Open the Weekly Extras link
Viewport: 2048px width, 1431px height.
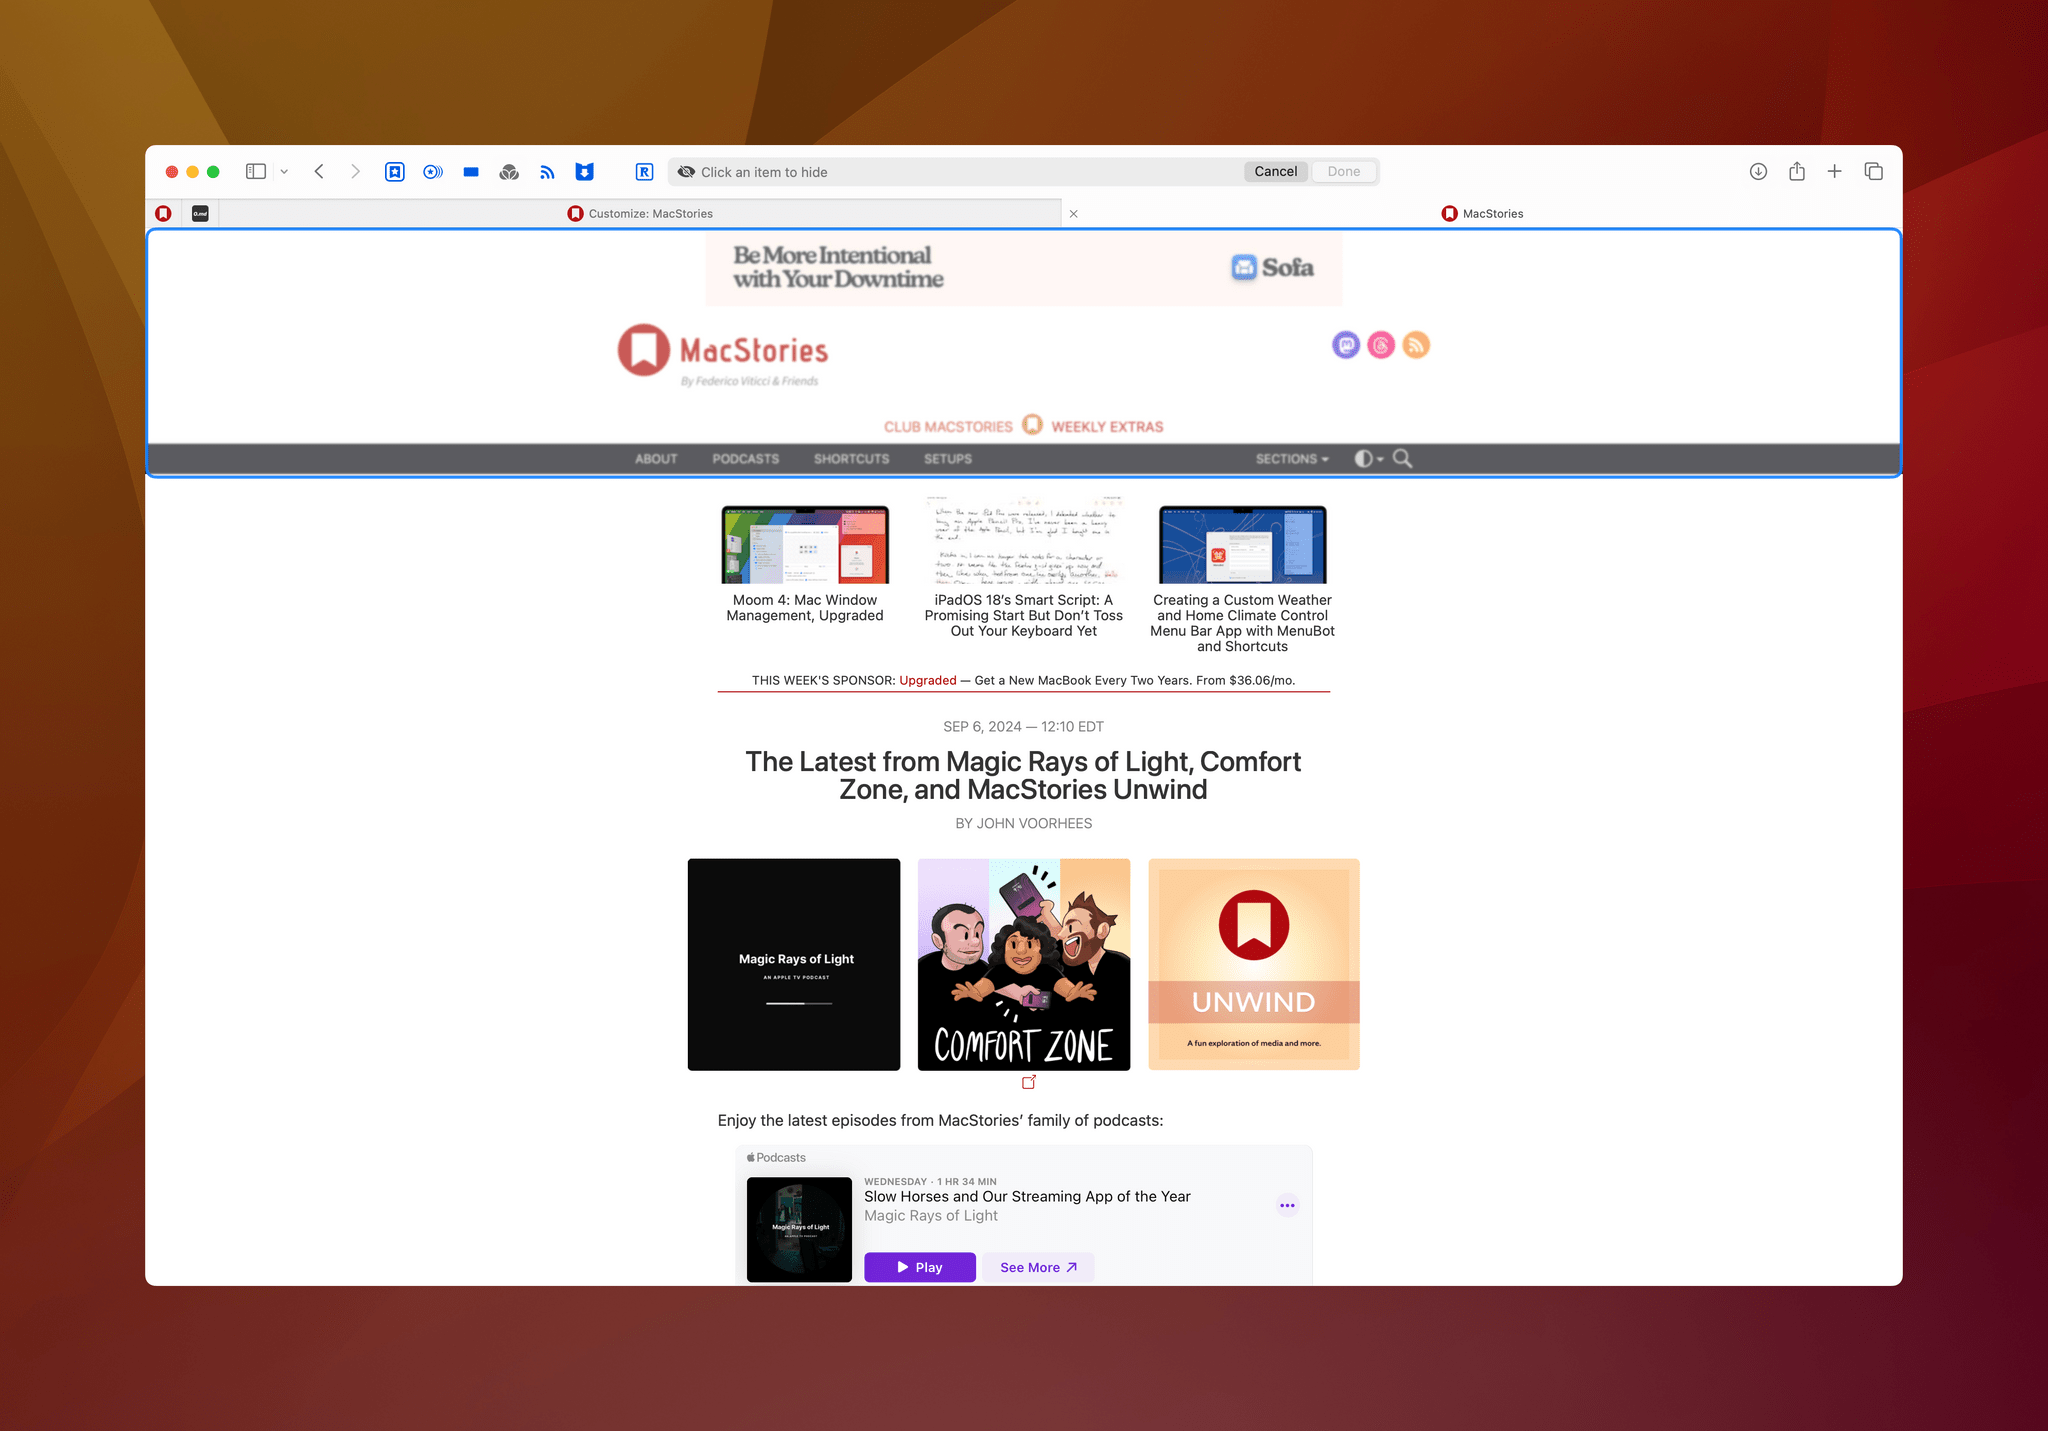pyautogui.click(x=1107, y=427)
